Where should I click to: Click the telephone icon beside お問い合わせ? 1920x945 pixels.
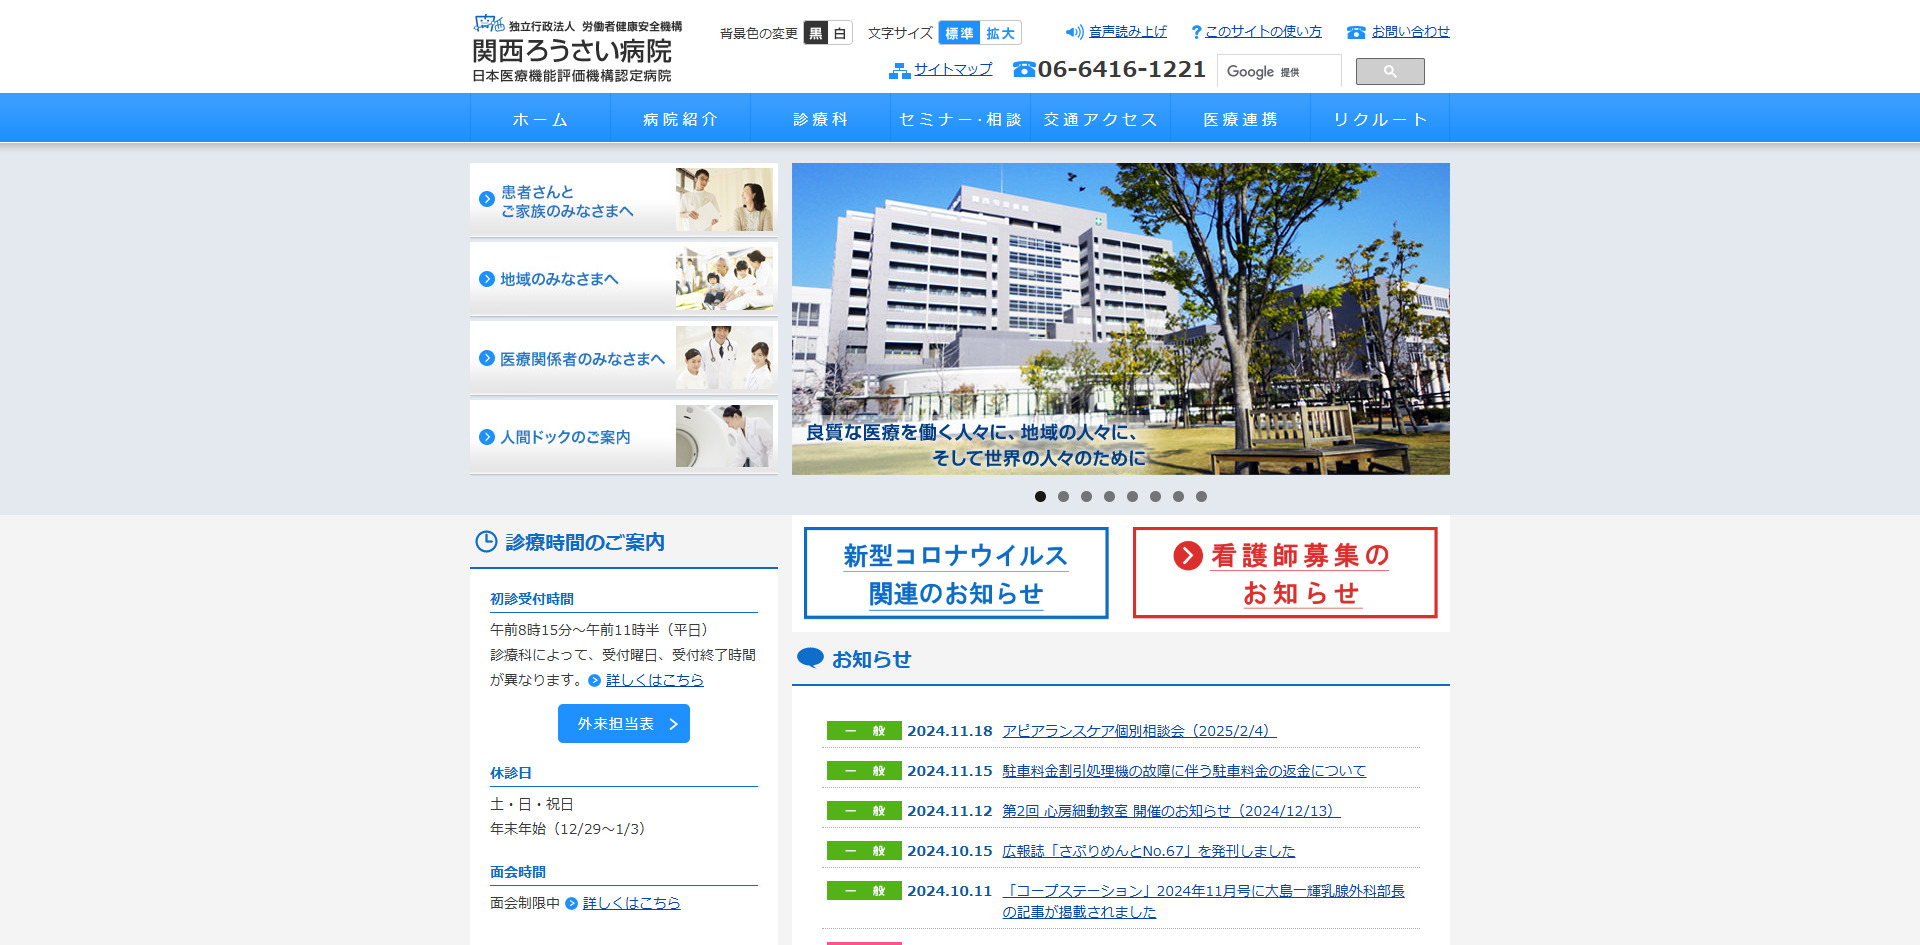[x=1356, y=32]
